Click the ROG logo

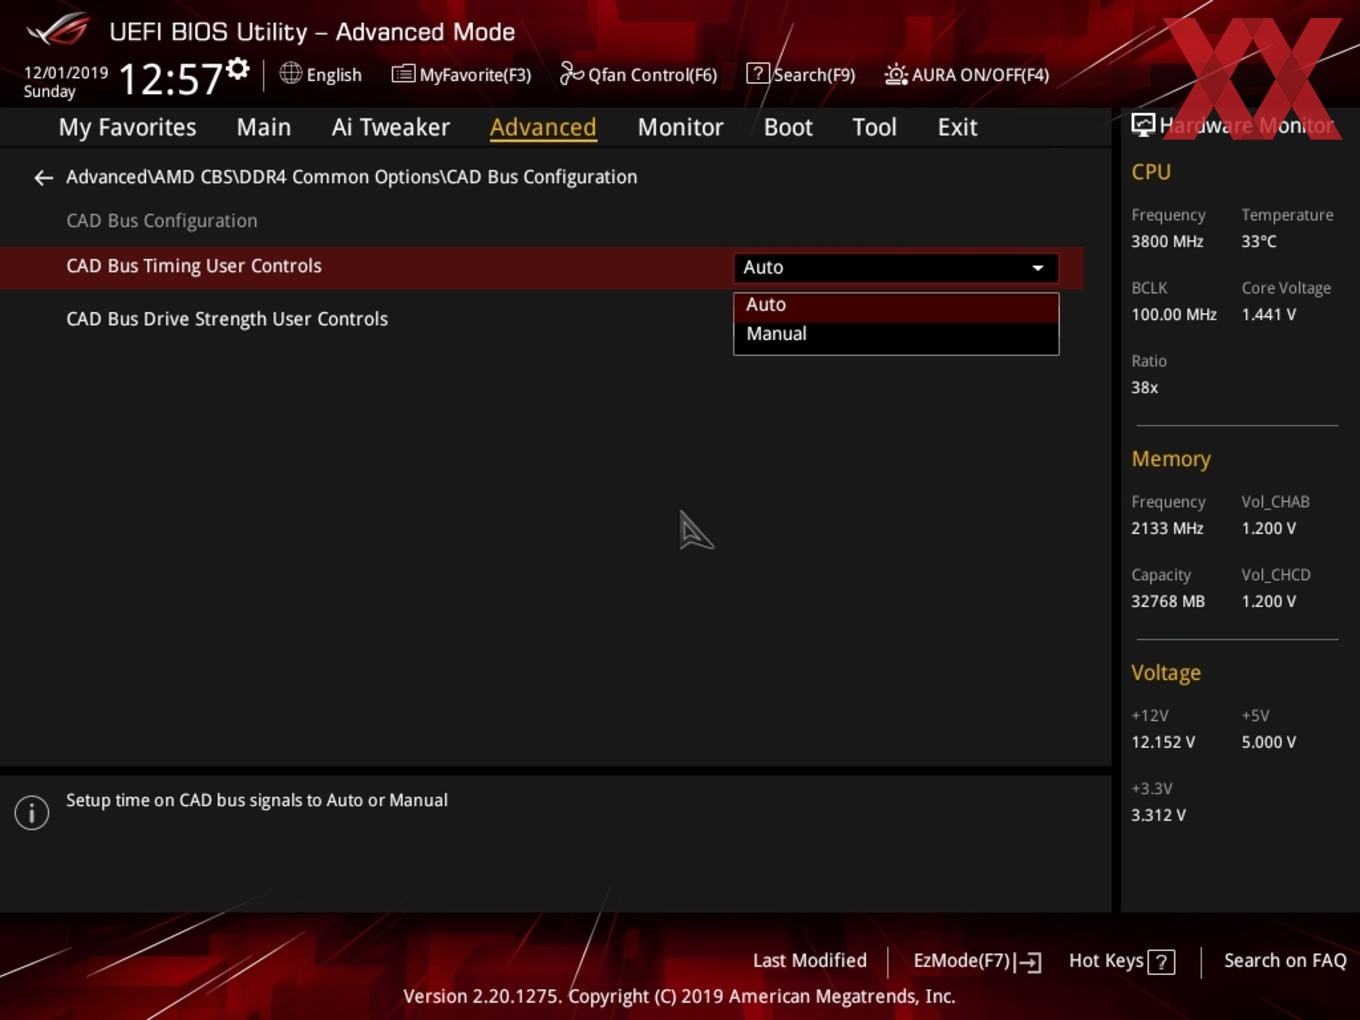click(x=58, y=30)
